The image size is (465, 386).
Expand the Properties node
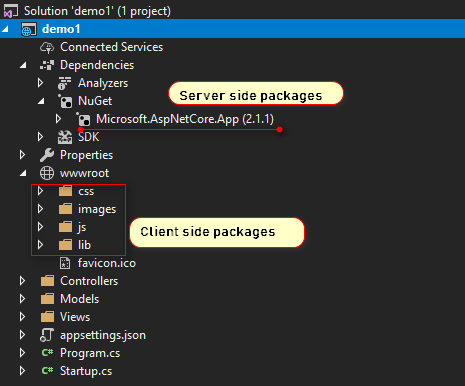click(x=22, y=155)
